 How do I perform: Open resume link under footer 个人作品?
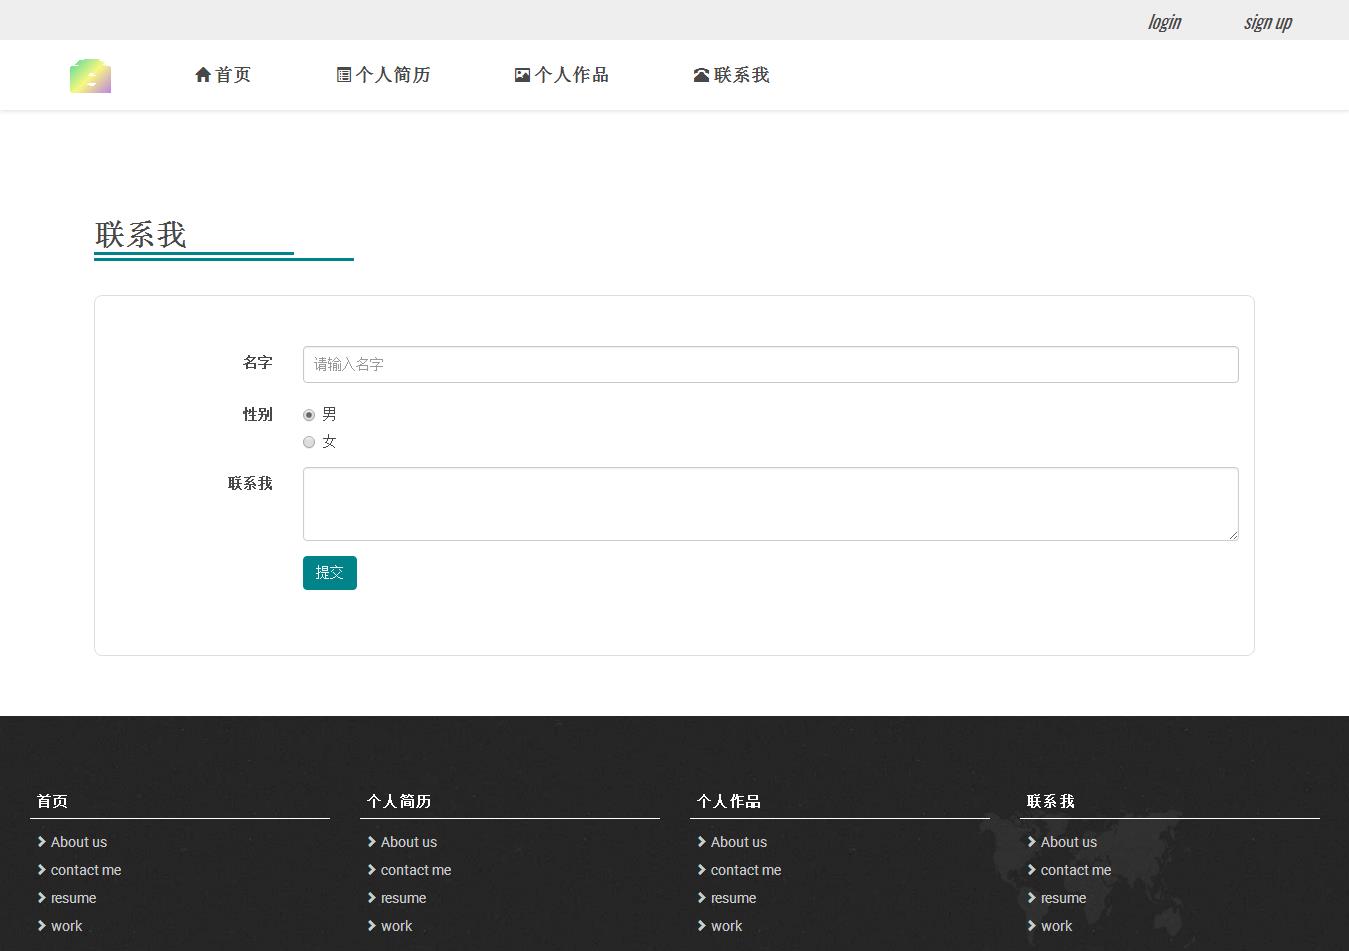tap(734, 898)
